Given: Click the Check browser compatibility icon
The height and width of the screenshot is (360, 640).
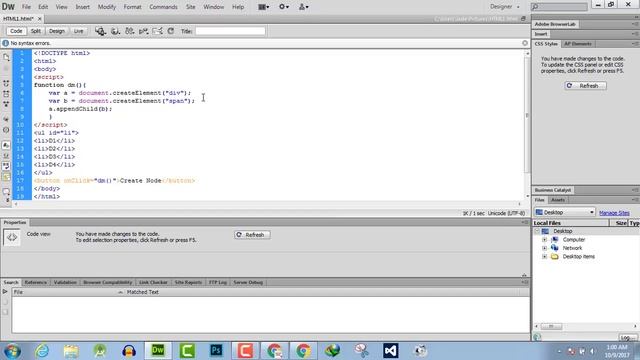Looking at the screenshot, I should (157, 31).
